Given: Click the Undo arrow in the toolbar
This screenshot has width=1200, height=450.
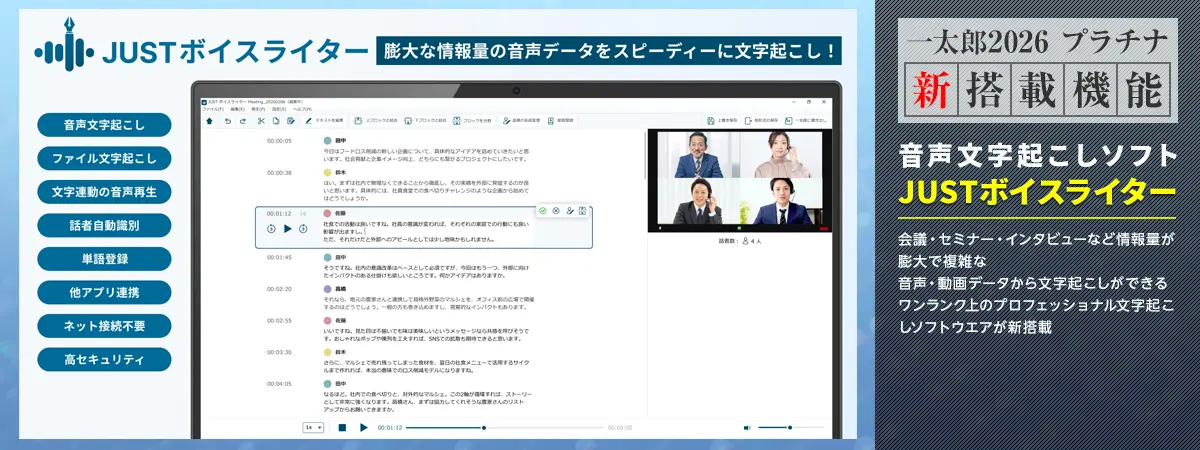Looking at the screenshot, I should [x=227, y=121].
